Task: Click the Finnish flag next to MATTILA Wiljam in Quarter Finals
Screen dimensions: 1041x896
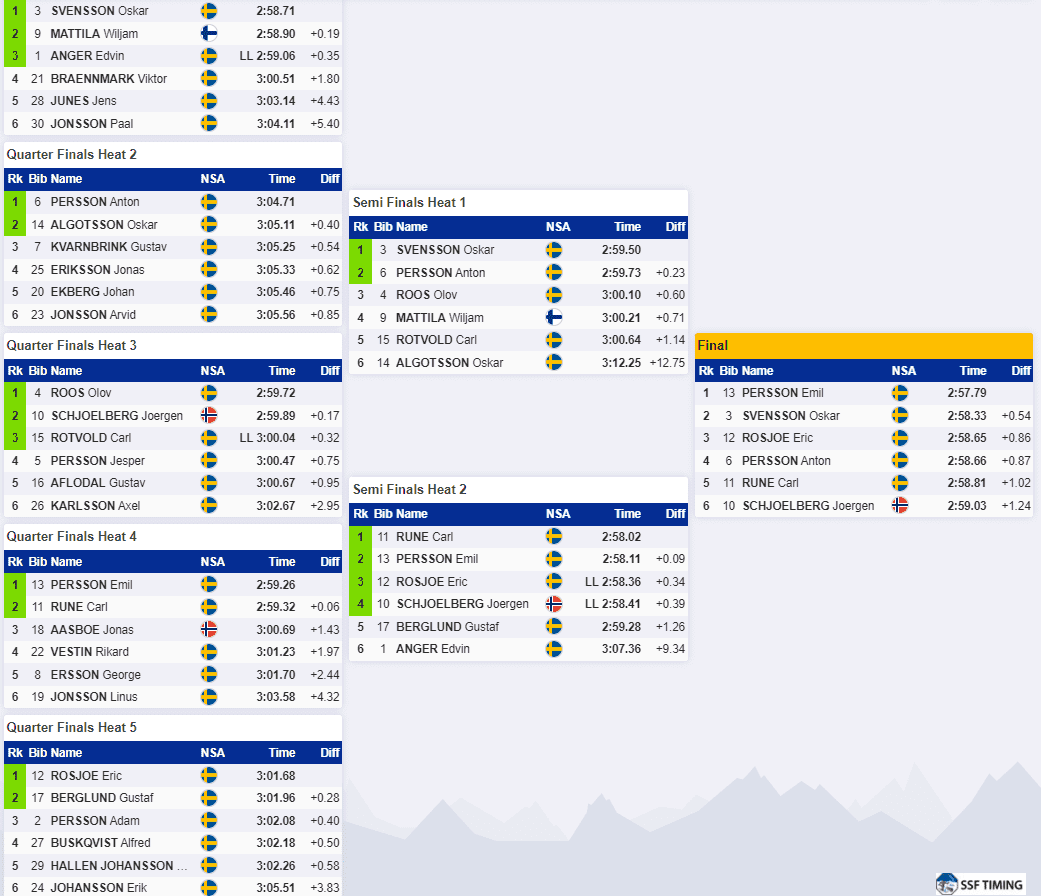Action: (x=208, y=33)
